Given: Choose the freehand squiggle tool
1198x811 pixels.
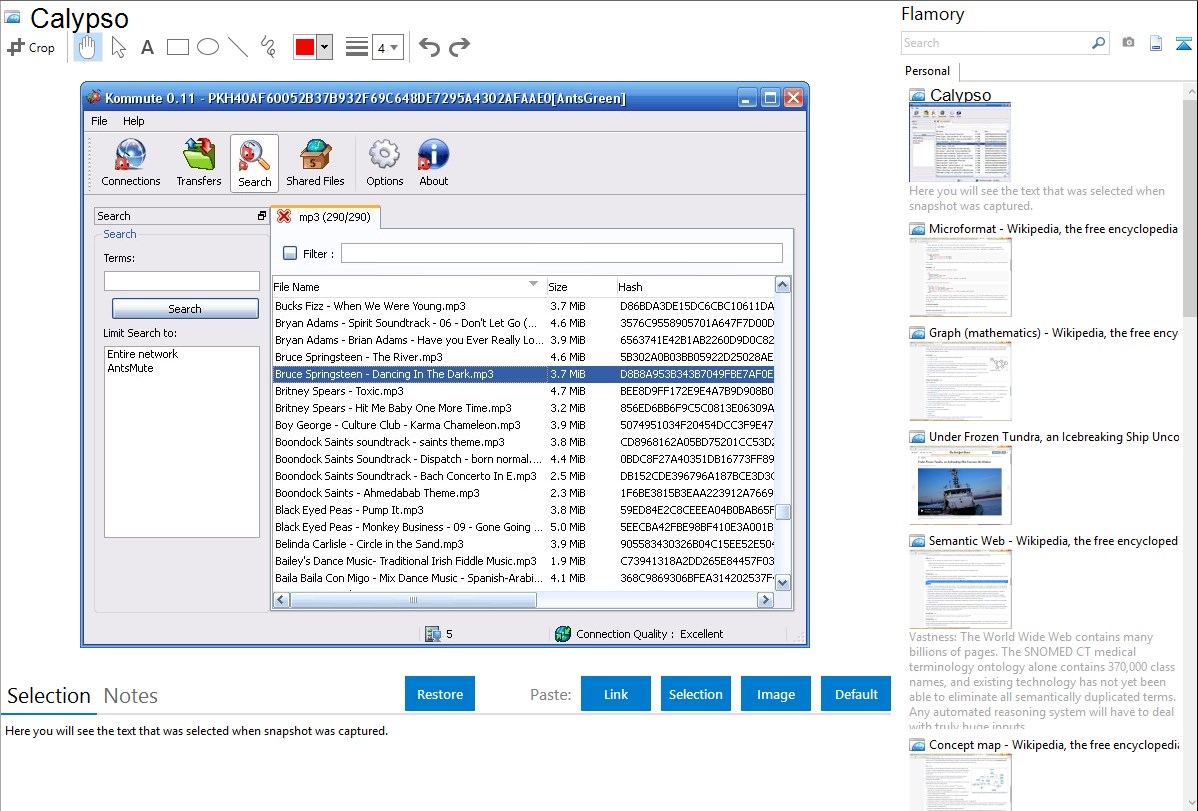Looking at the screenshot, I should 268,47.
